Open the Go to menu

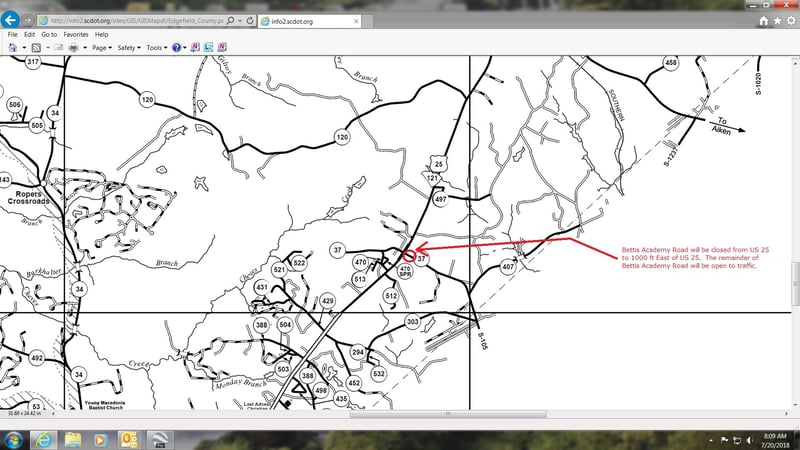tap(49, 34)
